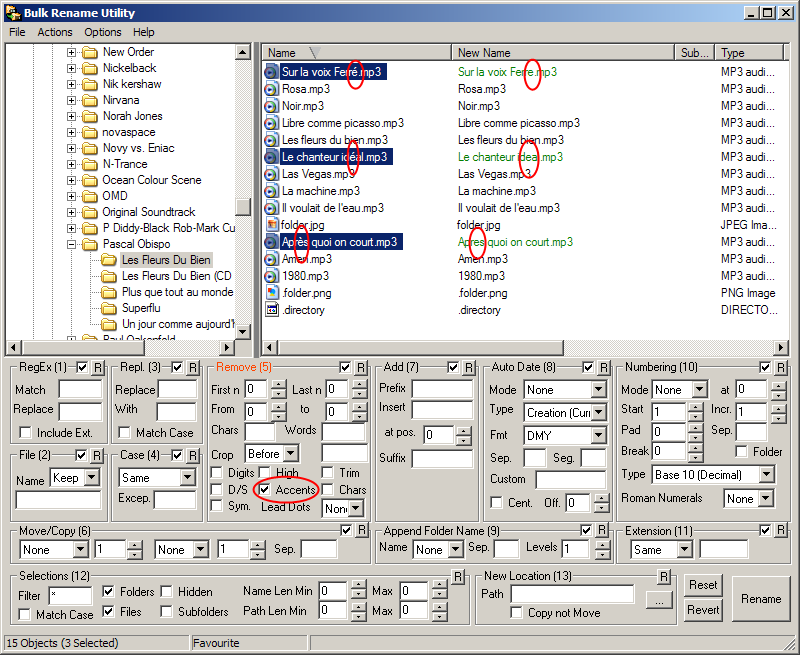The height and width of the screenshot is (655, 800).
Task: Click the OMD folder icon
Action: (x=90, y=196)
